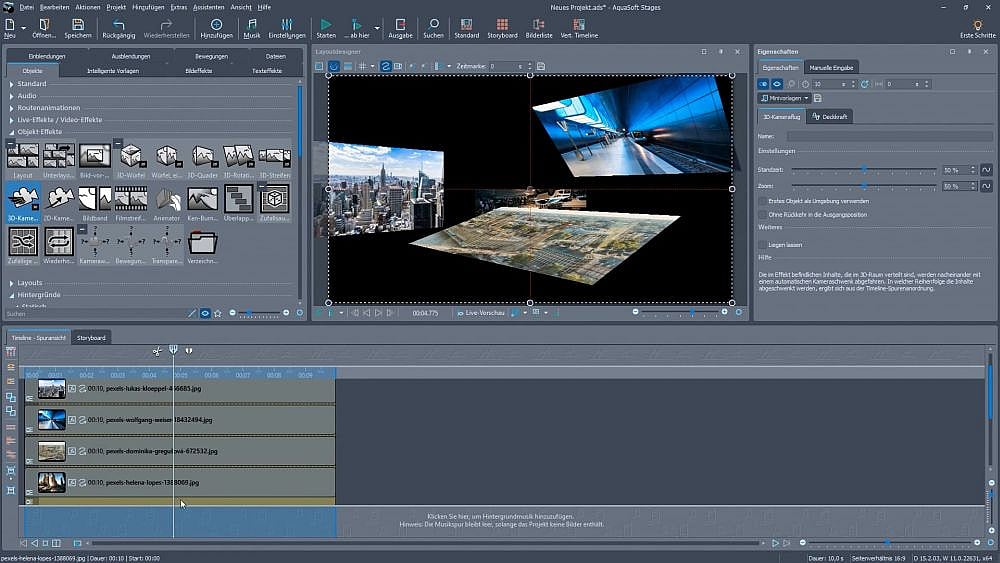Check 'Ohne Rückkehr in die Ausgangsposition'

[763, 214]
